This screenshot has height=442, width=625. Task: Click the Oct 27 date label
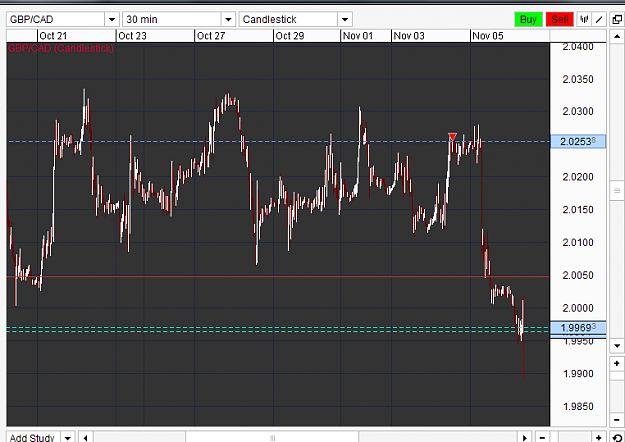211,36
